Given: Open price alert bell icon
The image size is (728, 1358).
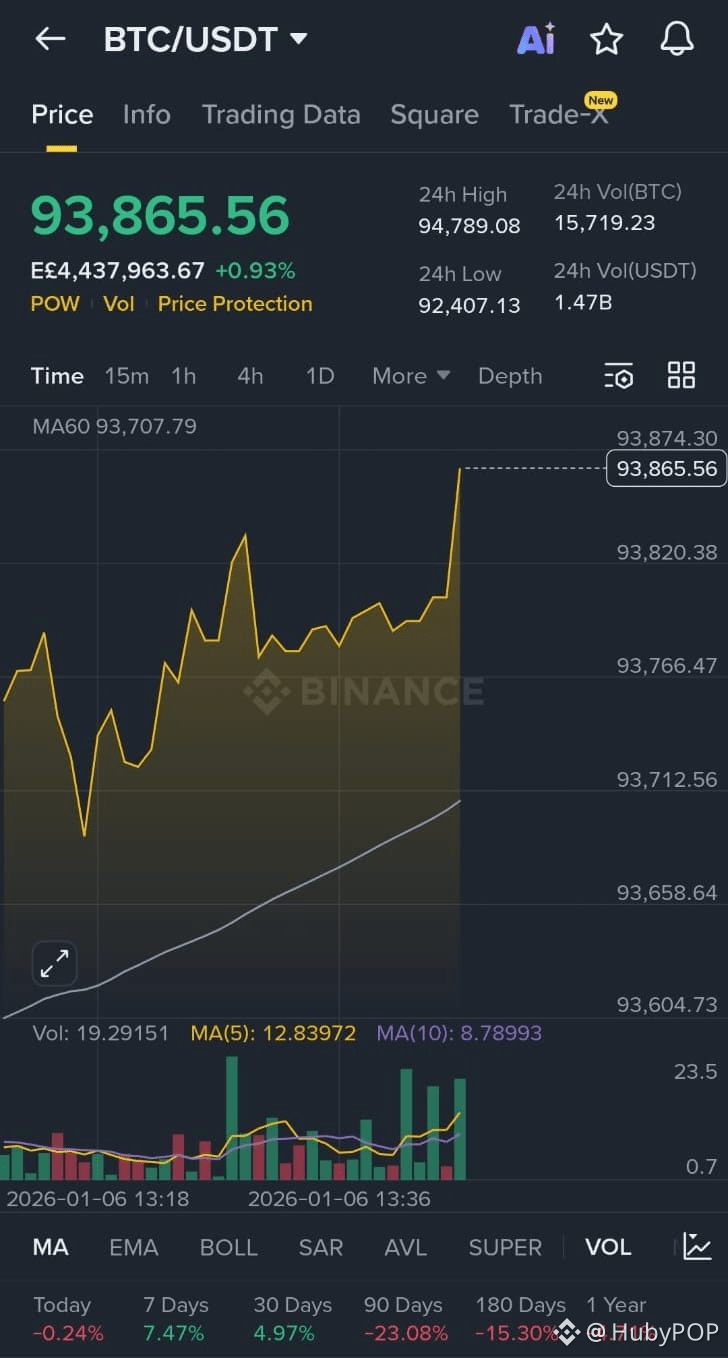Looking at the screenshot, I should 677,40.
